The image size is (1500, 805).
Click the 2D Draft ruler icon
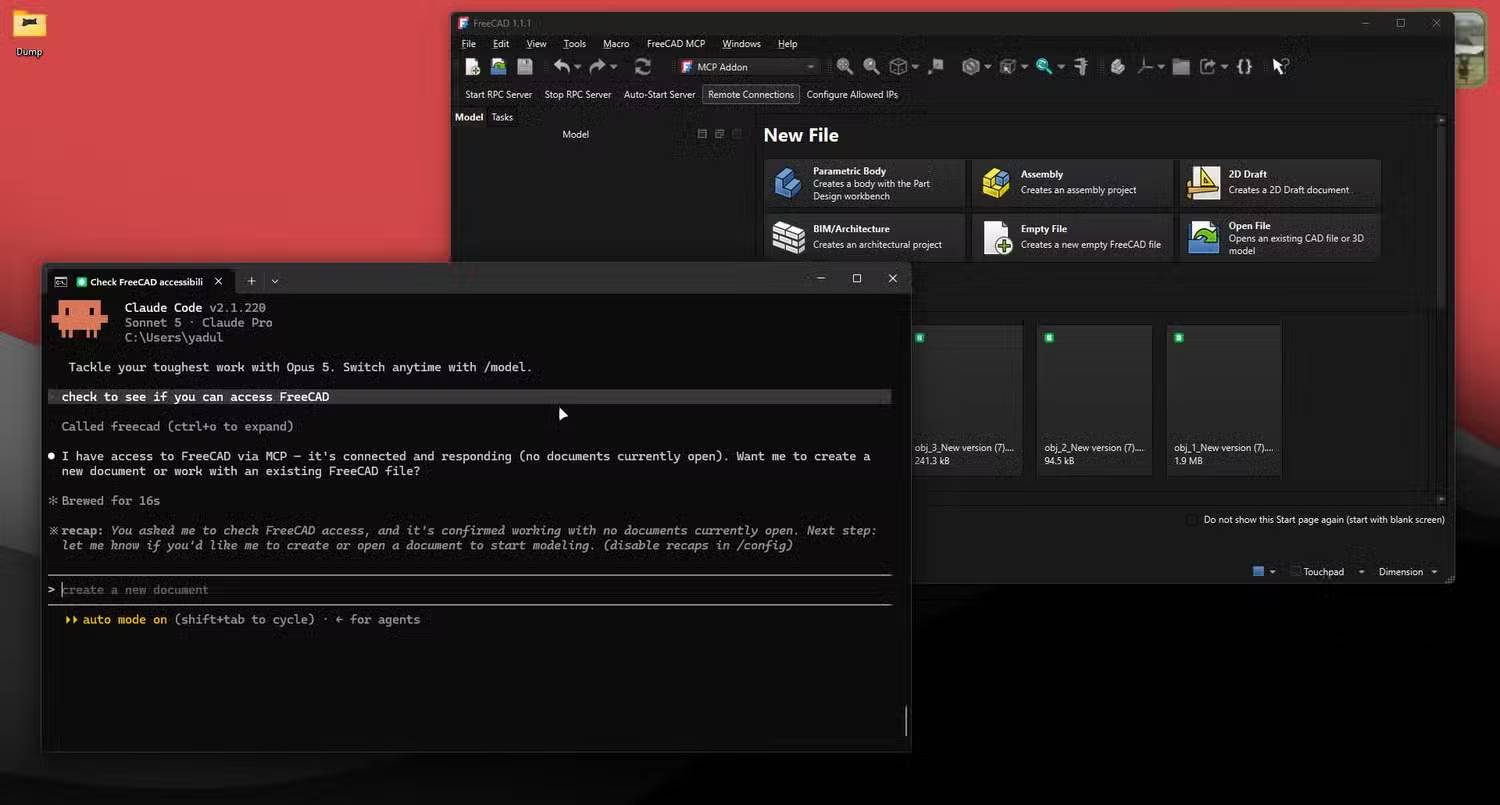click(1204, 183)
